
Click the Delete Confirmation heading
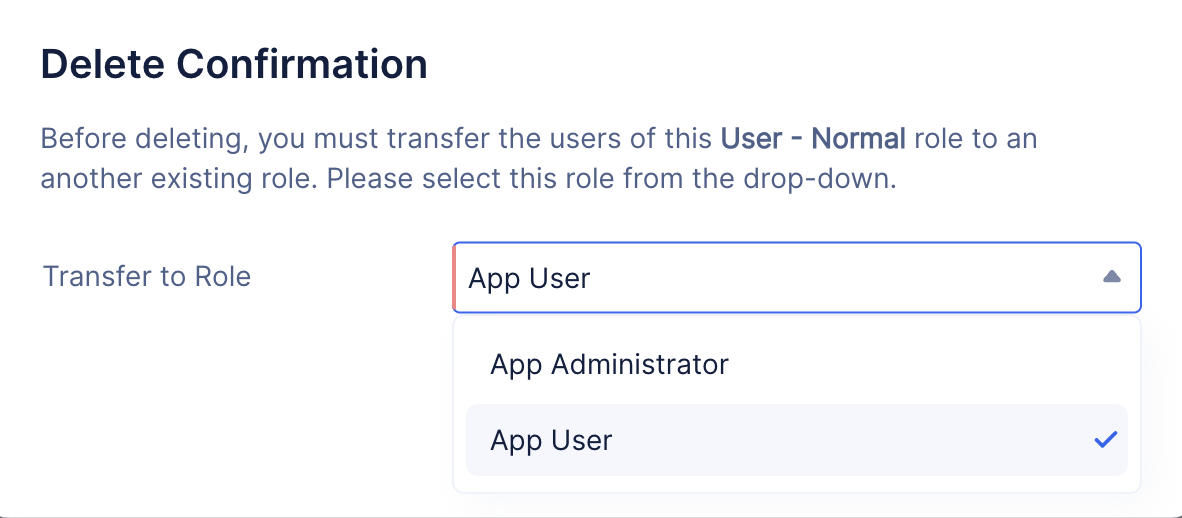[234, 64]
